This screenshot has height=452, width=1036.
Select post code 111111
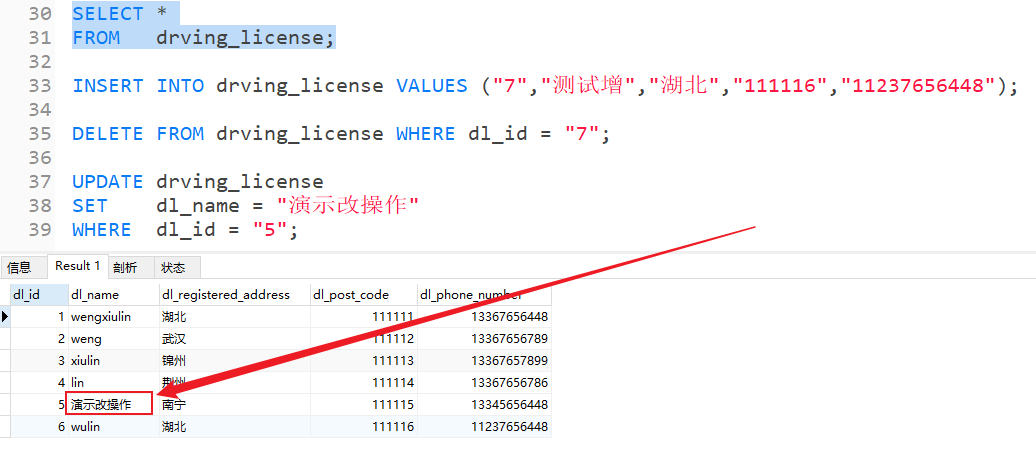[364, 317]
